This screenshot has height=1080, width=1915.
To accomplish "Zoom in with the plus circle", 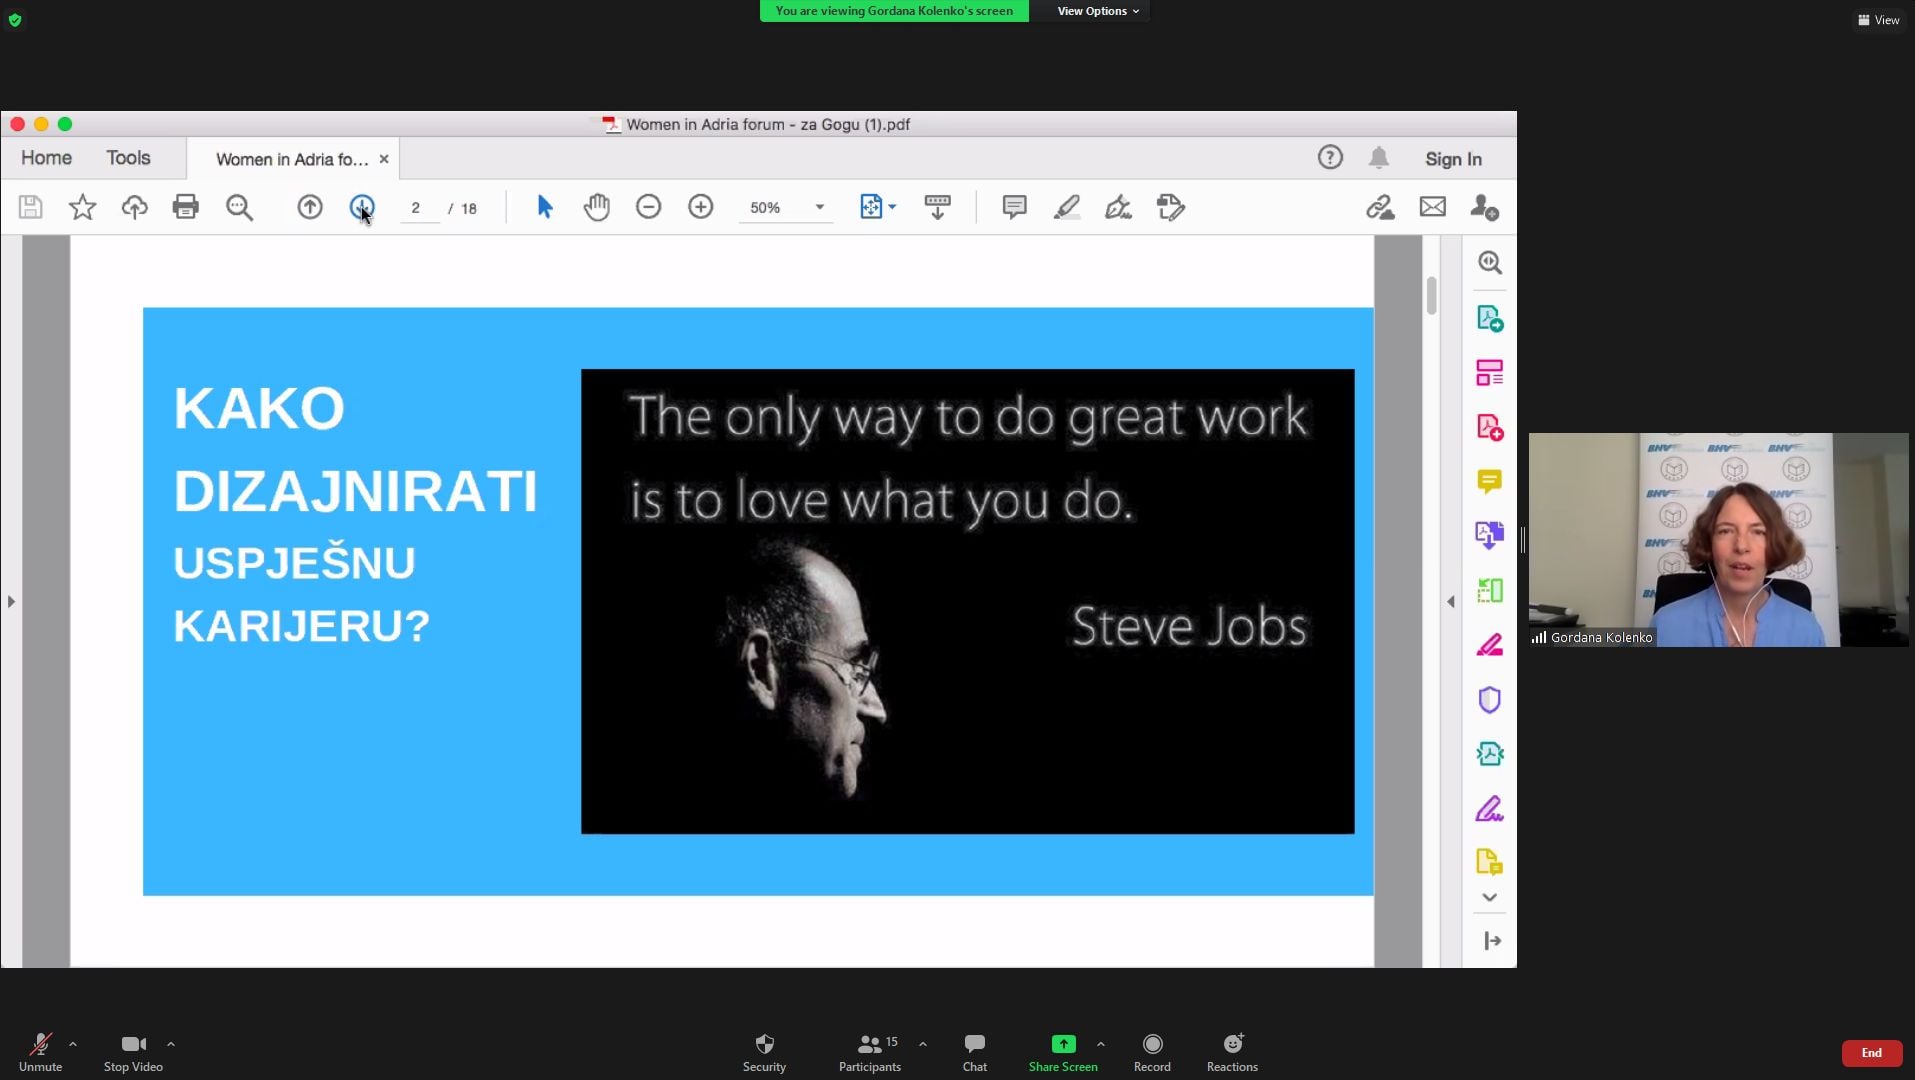I will (701, 207).
